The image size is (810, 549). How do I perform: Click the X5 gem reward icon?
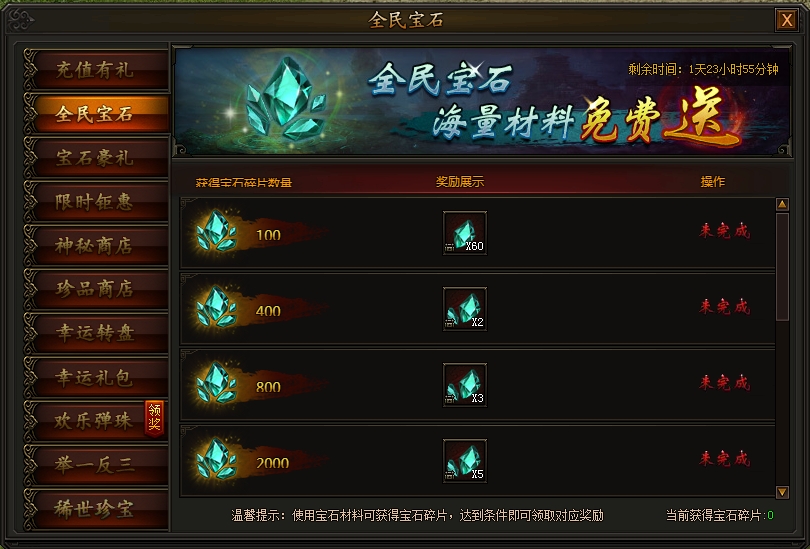(x=464, y=461)
